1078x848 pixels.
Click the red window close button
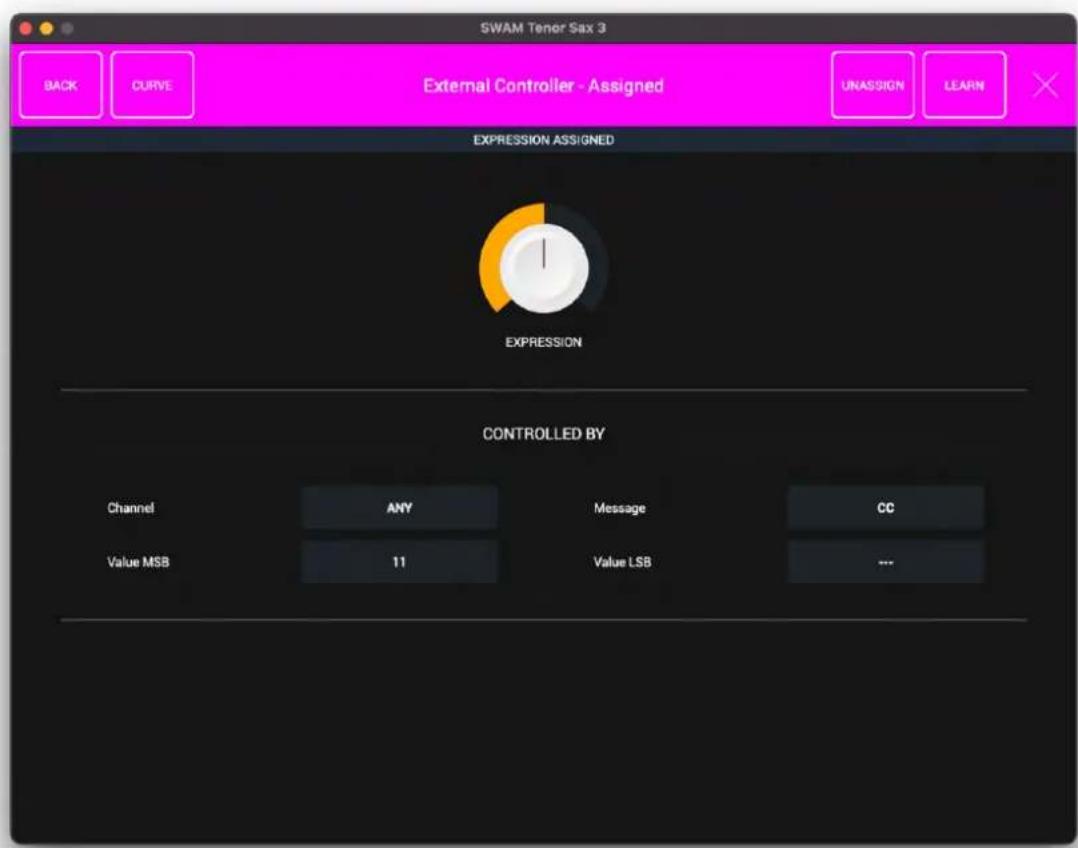[x=26, y=28]
